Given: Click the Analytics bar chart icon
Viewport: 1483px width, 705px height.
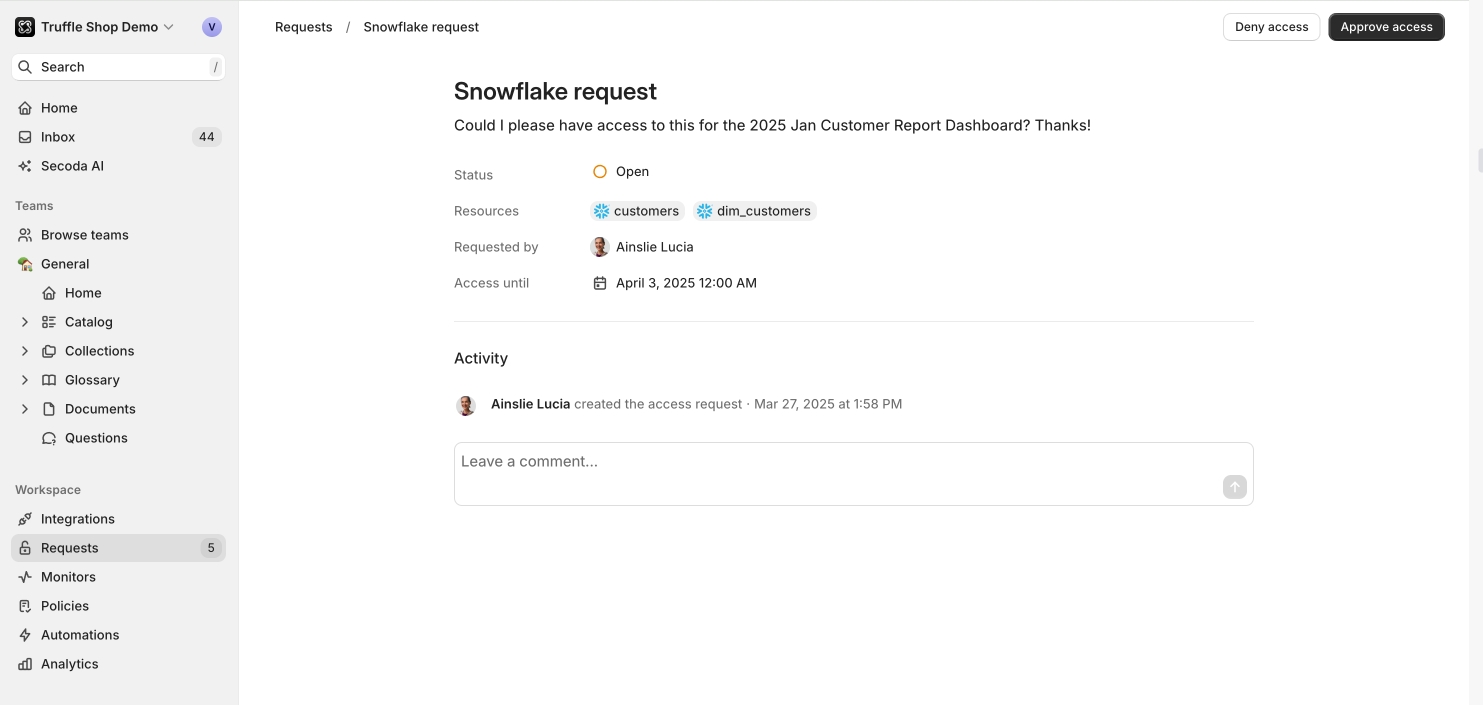Looking at the screenshot, I should pos(25,664).
